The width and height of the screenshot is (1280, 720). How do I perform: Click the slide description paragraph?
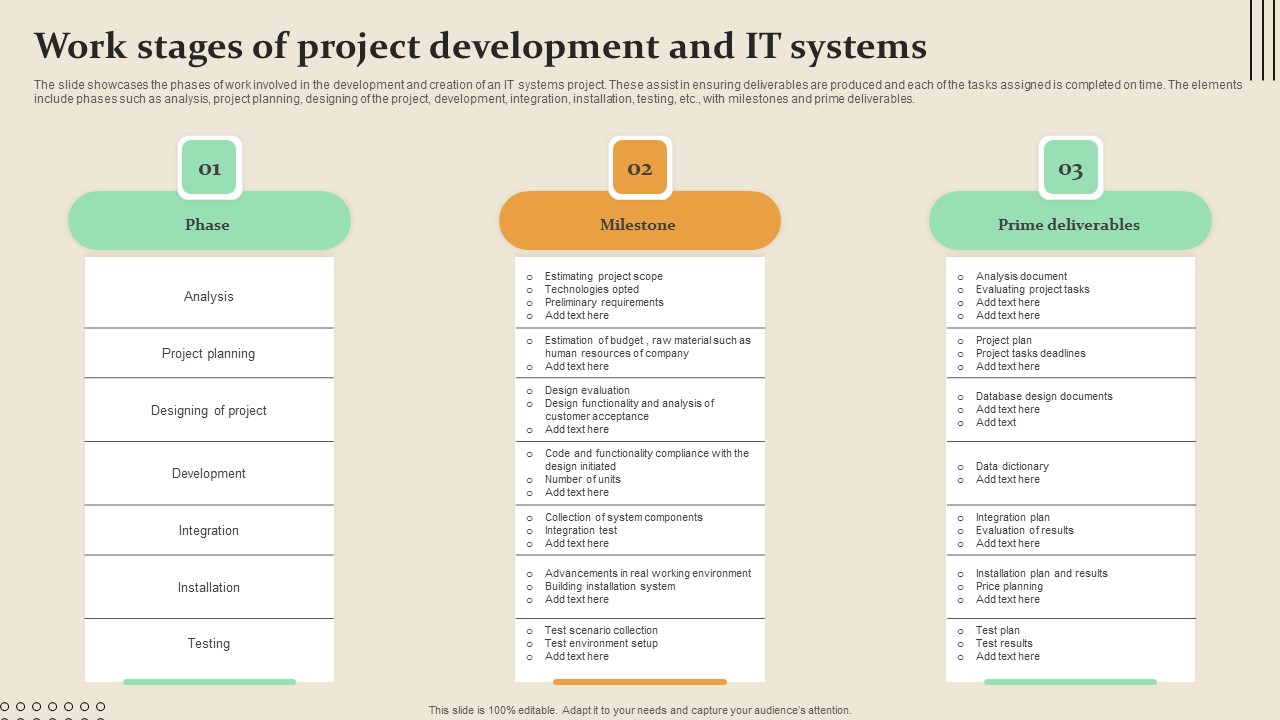pyautogui.click(x=638, y=92)
